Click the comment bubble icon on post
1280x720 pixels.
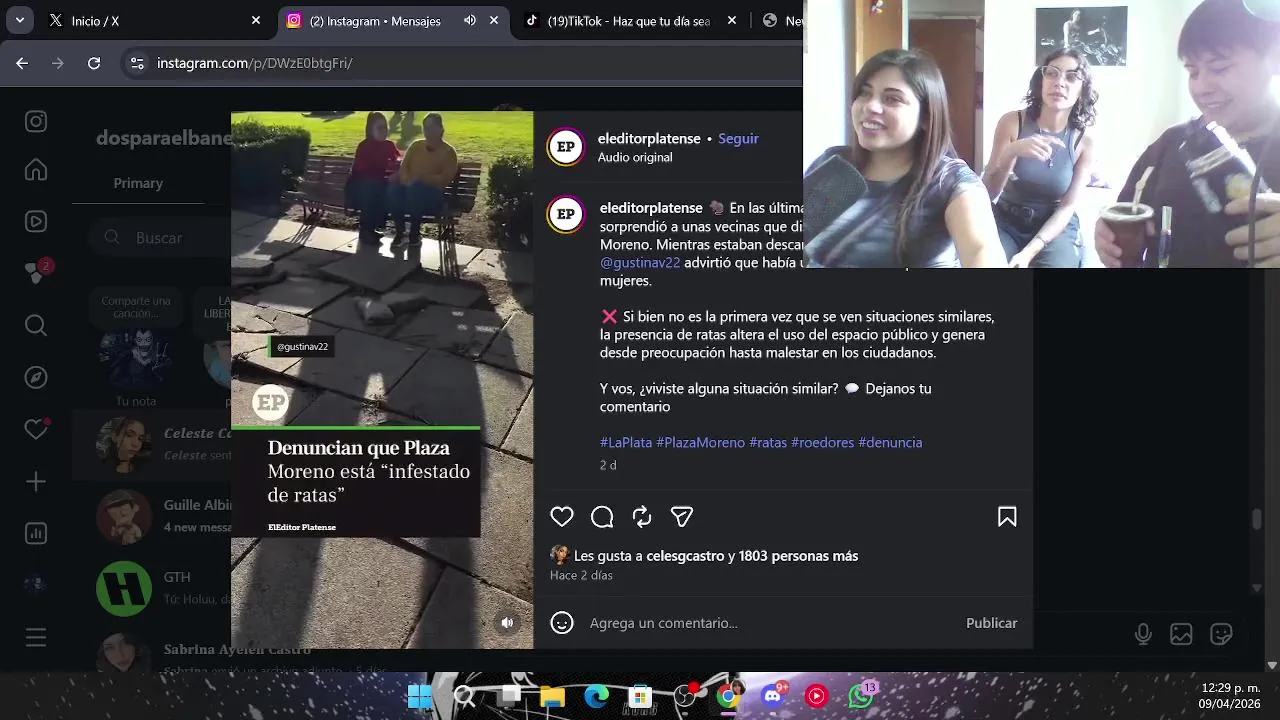602,517
